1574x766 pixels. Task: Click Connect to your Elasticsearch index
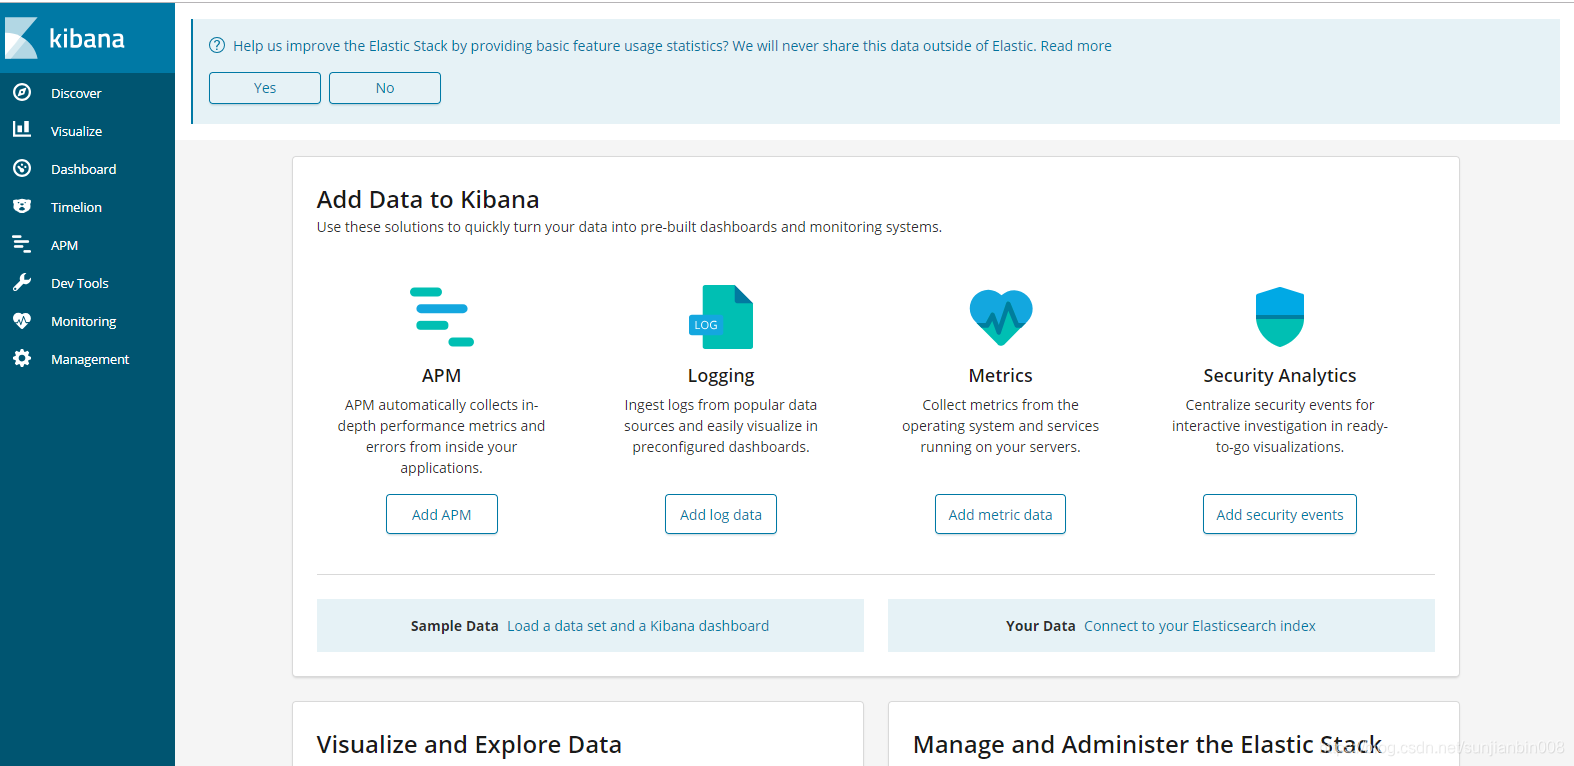(1200, 626)
